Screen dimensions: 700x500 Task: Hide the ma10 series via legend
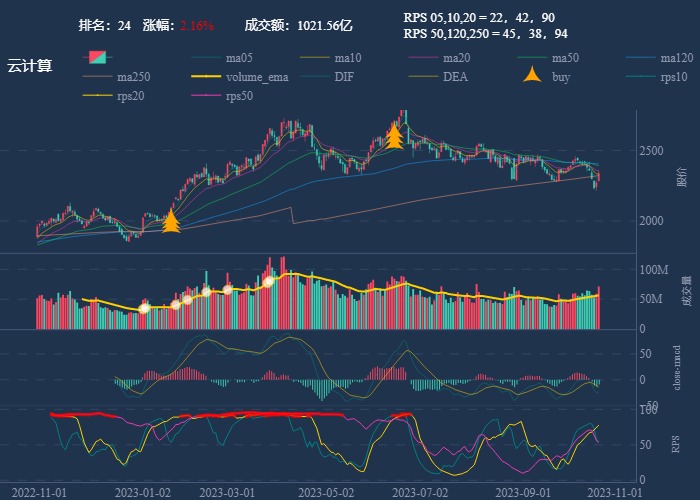point(349,58)
